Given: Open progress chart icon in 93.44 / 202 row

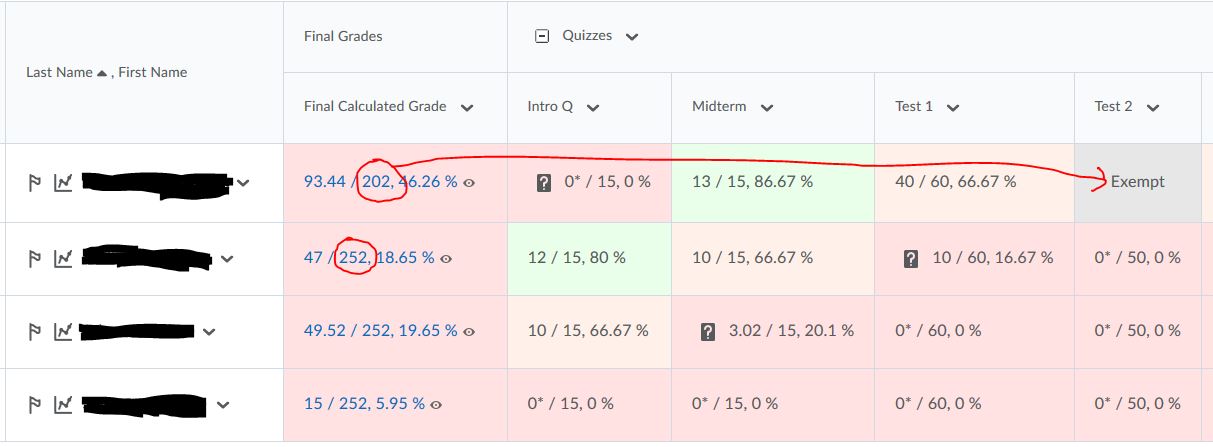Looking at the screenshot, I should [x=63, y=183].
